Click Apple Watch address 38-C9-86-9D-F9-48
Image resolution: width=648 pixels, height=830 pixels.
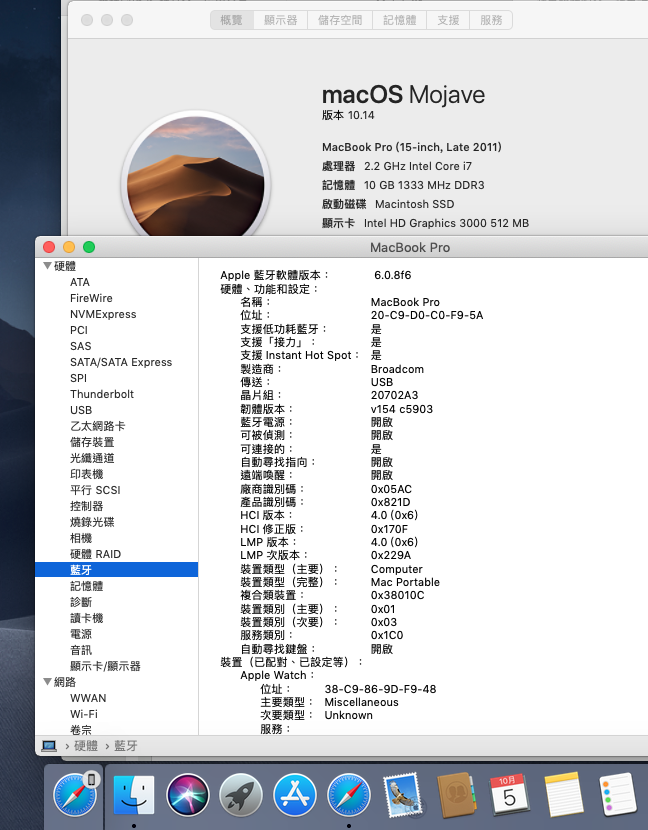[380, 689]
